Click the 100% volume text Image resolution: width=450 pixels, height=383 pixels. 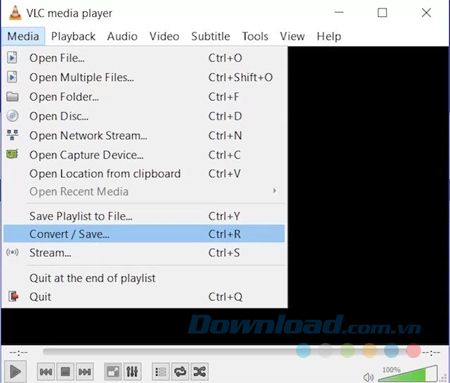[x=391, y=369]
